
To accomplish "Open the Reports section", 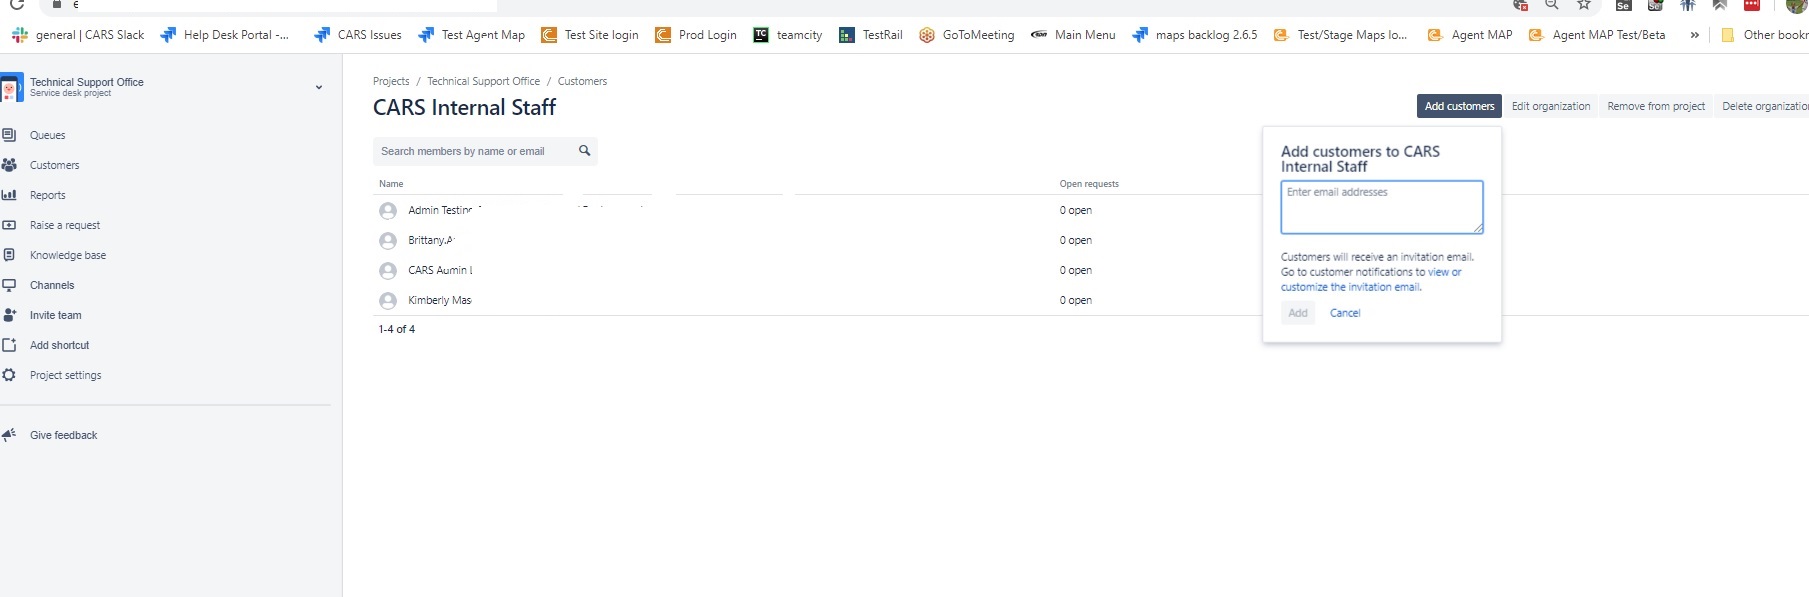I will click(47, 195).
